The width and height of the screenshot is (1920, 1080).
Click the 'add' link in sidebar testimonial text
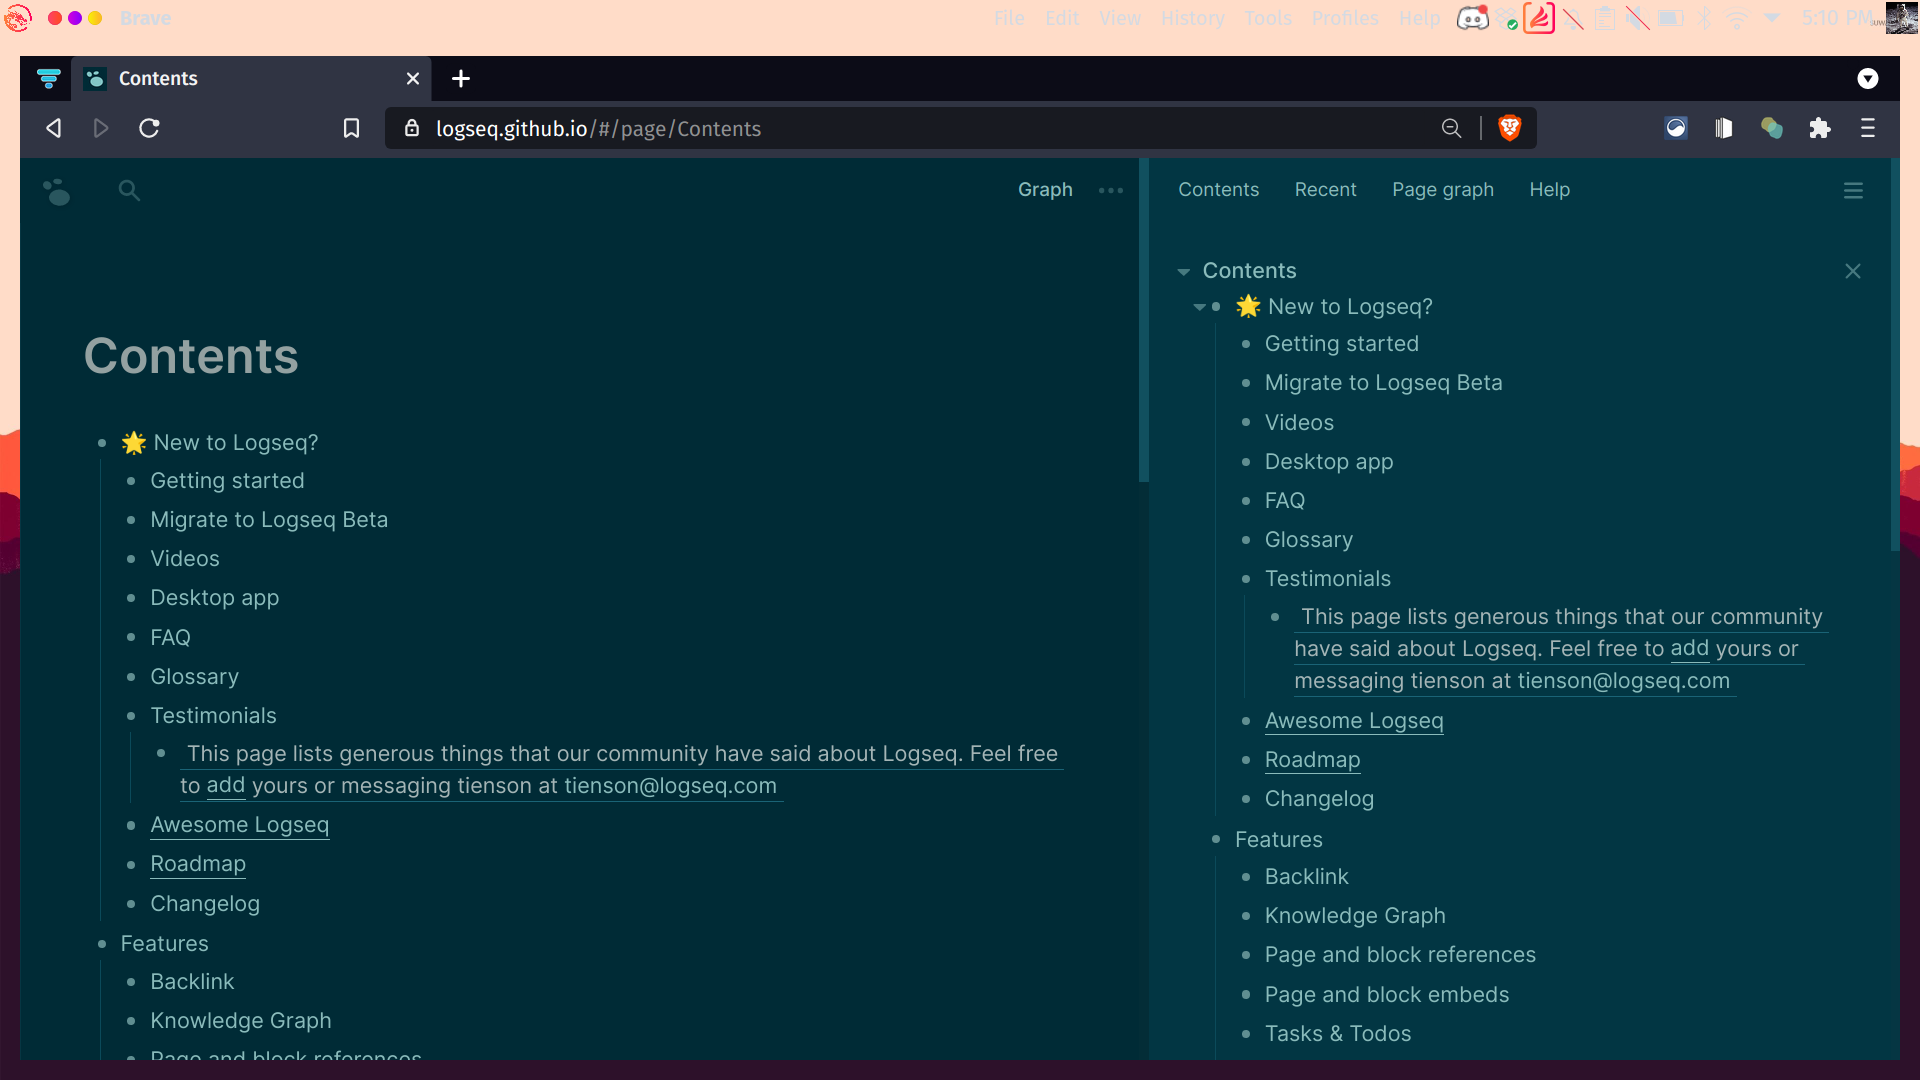1690,649
